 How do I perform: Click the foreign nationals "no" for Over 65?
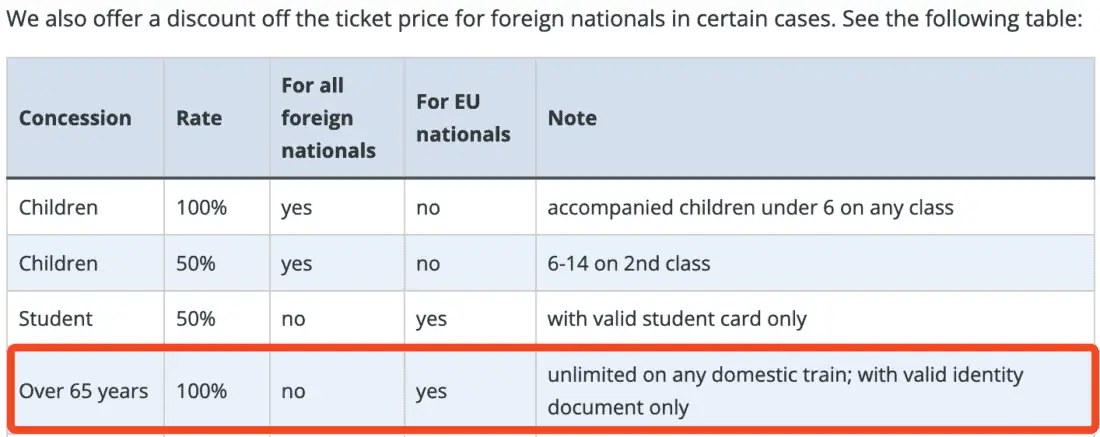(293, 390)
